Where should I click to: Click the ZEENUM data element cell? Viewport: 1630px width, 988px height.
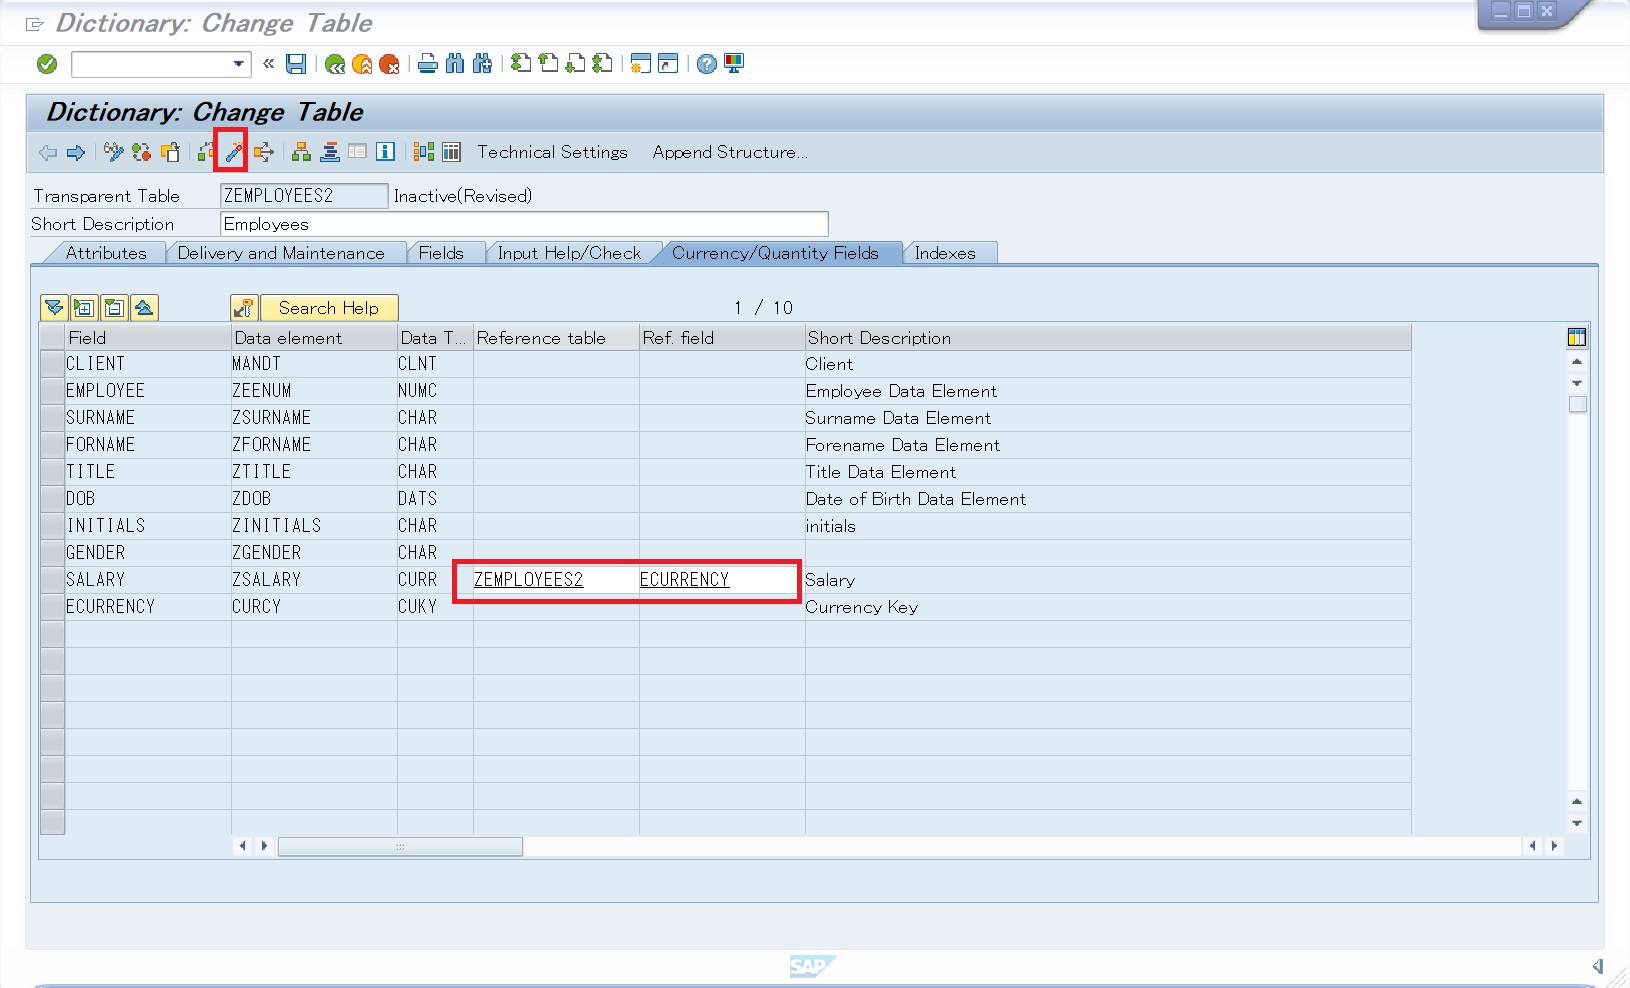point(314,391)
